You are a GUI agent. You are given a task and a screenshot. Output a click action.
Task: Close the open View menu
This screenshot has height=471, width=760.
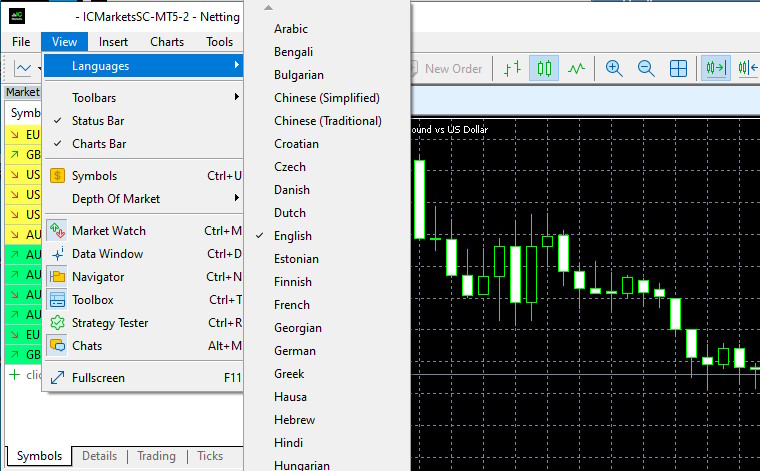tap(64, 42)
